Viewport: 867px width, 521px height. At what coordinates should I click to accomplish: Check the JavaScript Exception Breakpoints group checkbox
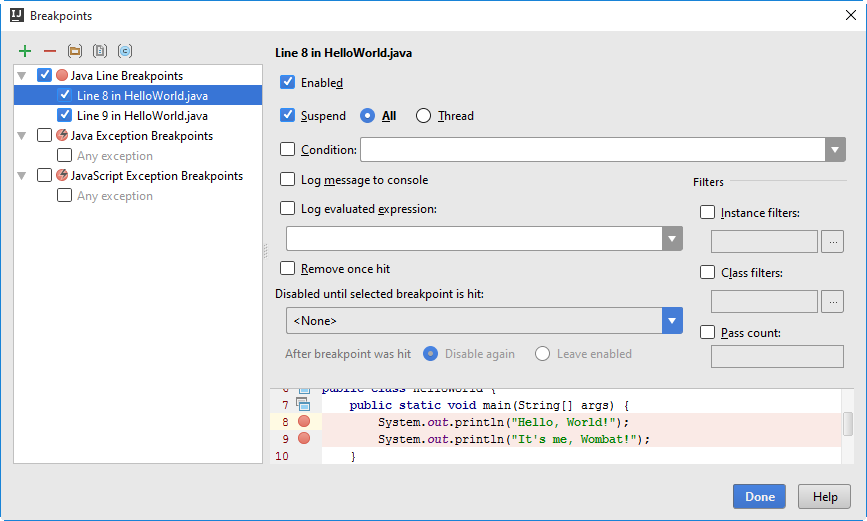tap(44, 175)
